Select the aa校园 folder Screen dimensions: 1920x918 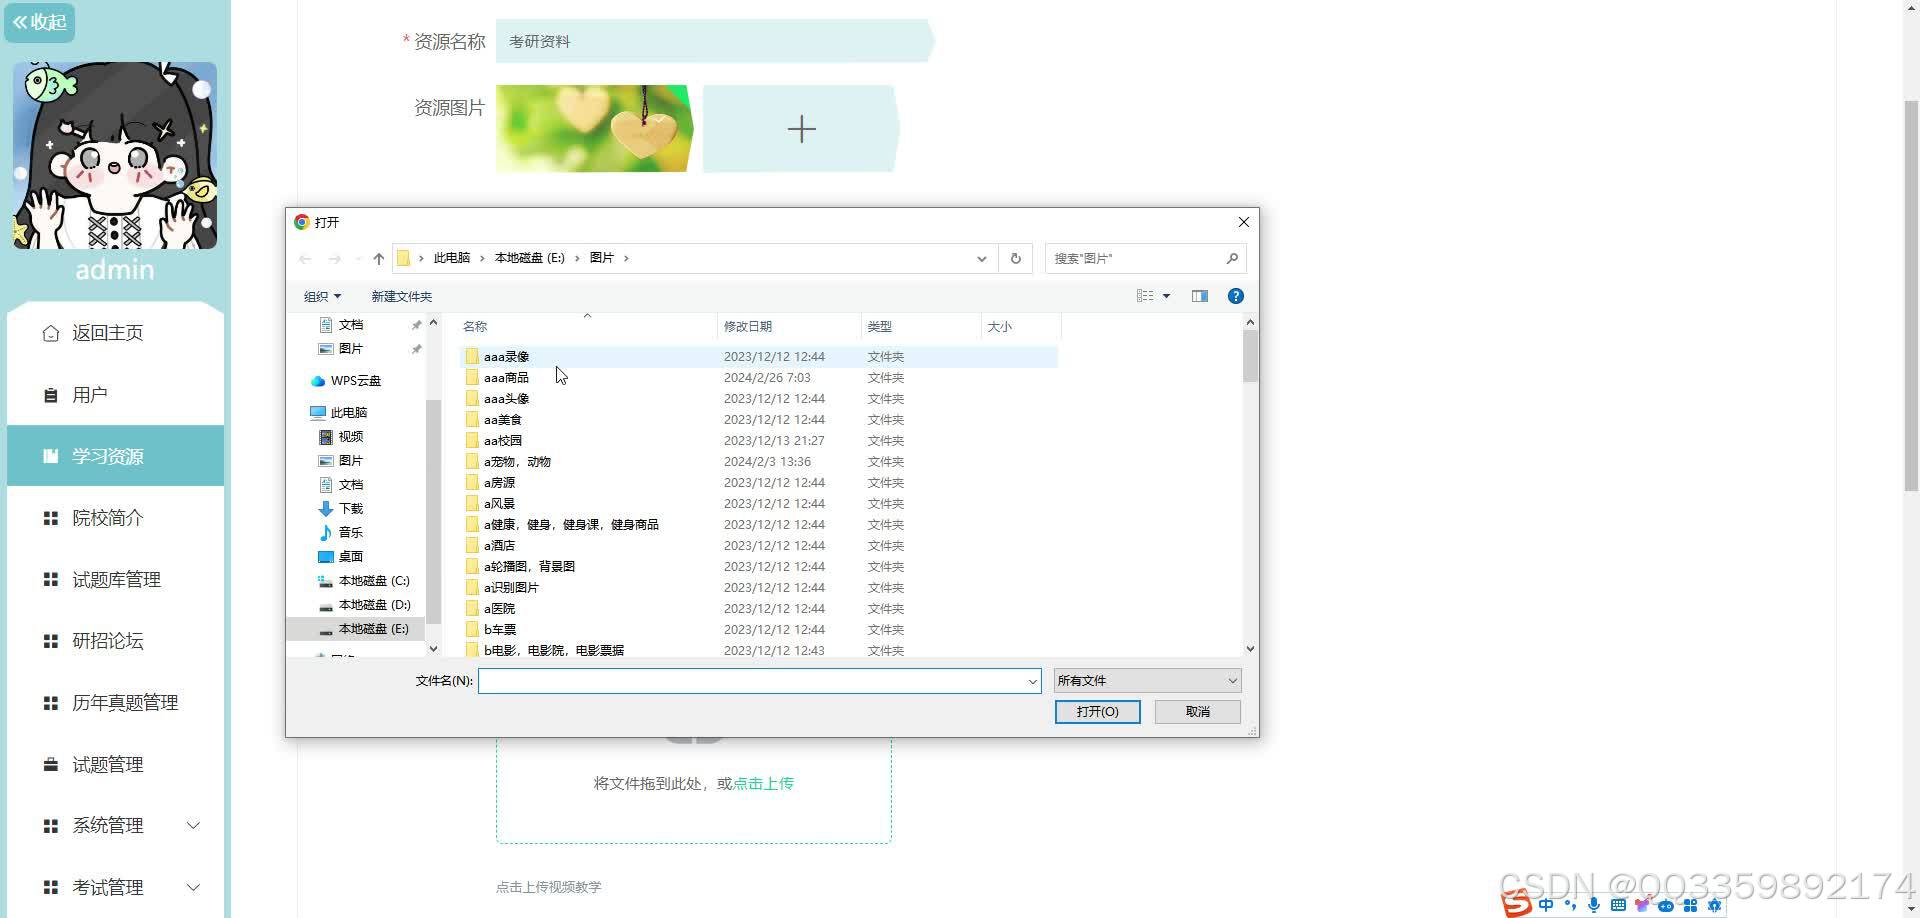coord(760,441)
